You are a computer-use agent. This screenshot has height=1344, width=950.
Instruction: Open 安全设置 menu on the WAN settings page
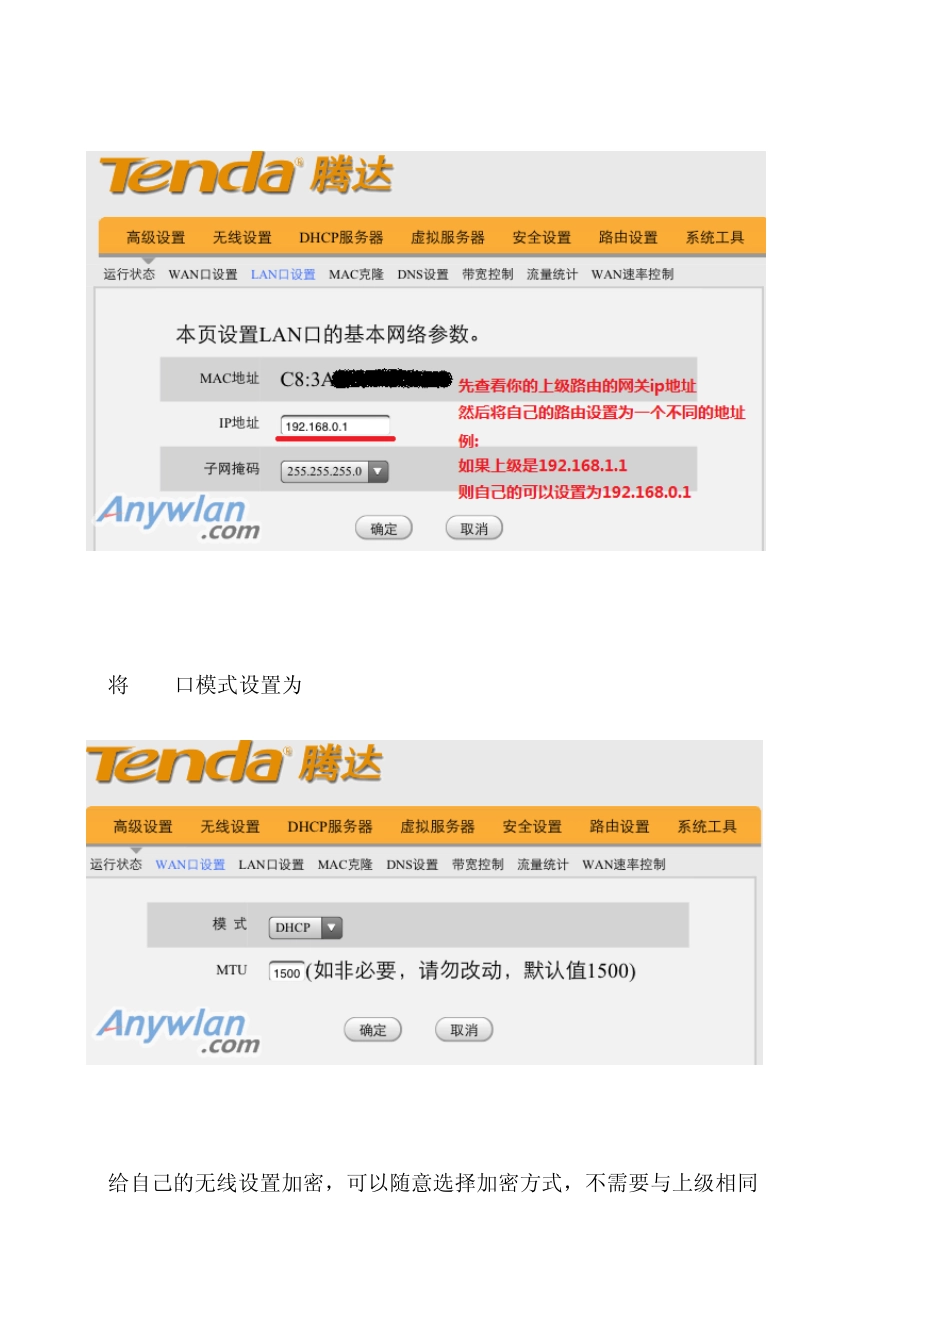(532, 826)
